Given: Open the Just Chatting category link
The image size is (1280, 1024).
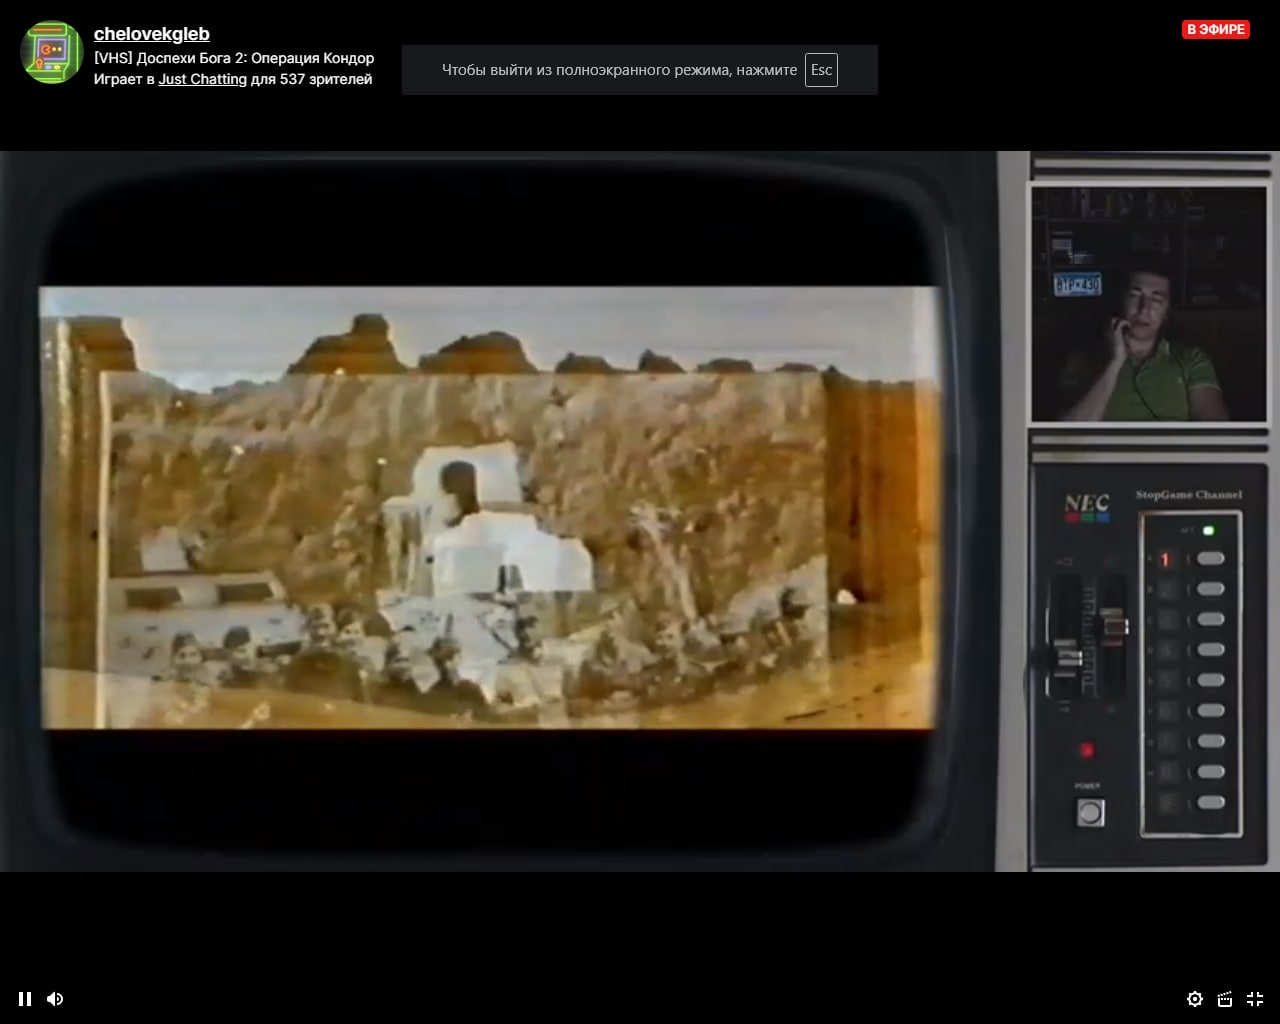Looking at the screenshot, I should tap(202, 79).
